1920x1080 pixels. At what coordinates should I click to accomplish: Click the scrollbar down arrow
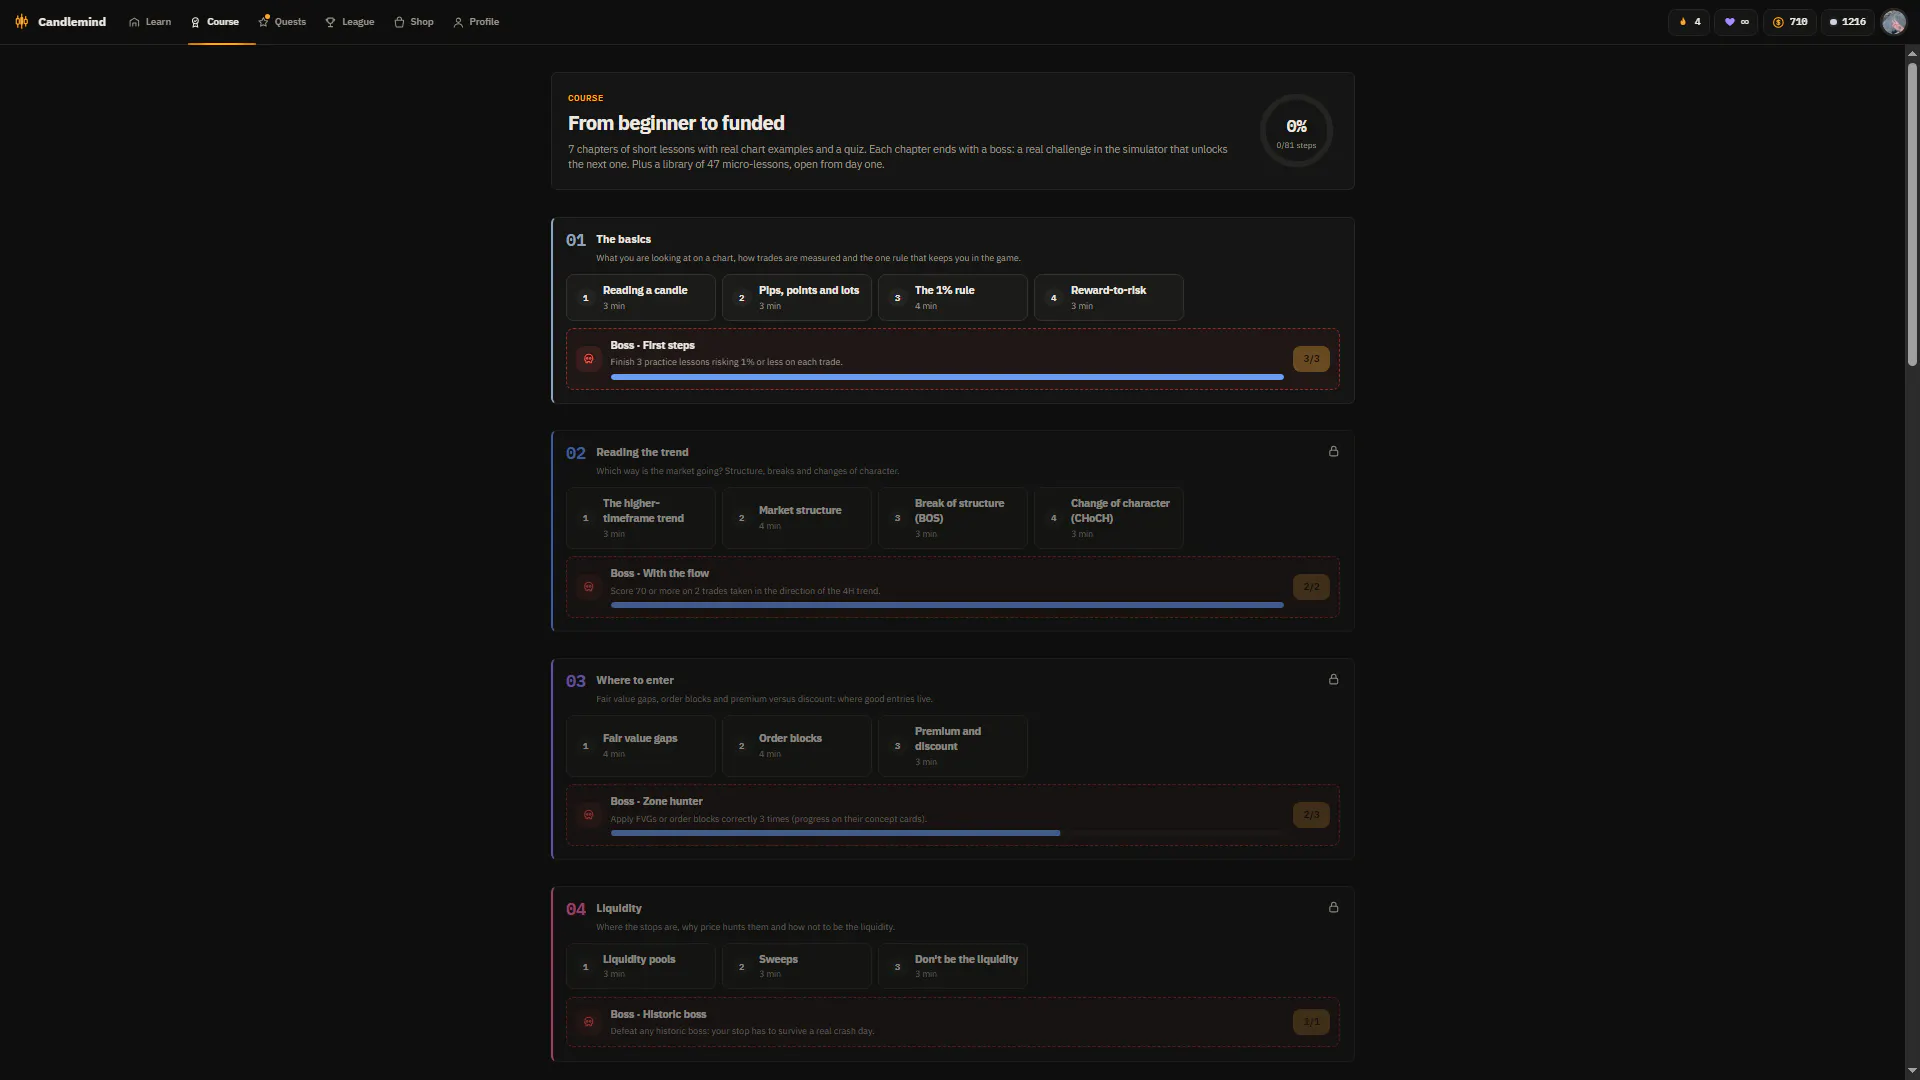point(1912,1072)
